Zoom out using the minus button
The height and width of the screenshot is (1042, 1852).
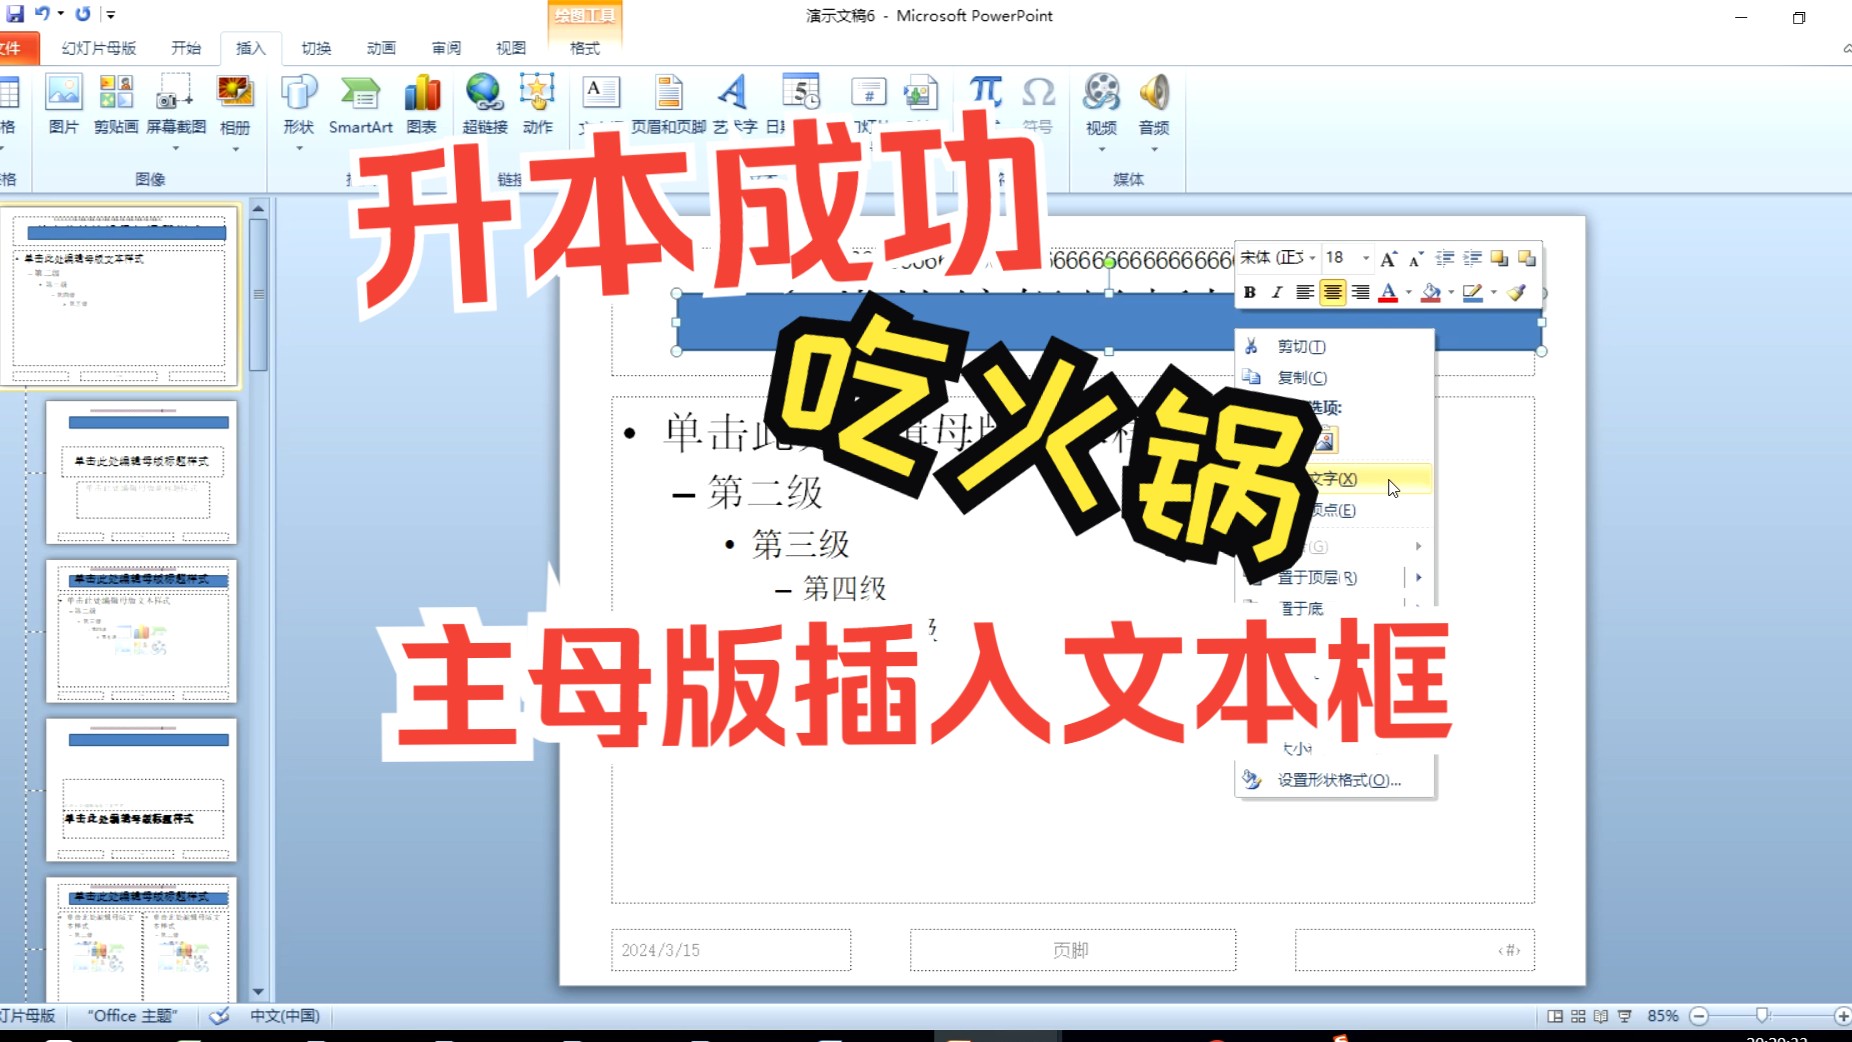pyautogui.click(x=1698, y=1016)
